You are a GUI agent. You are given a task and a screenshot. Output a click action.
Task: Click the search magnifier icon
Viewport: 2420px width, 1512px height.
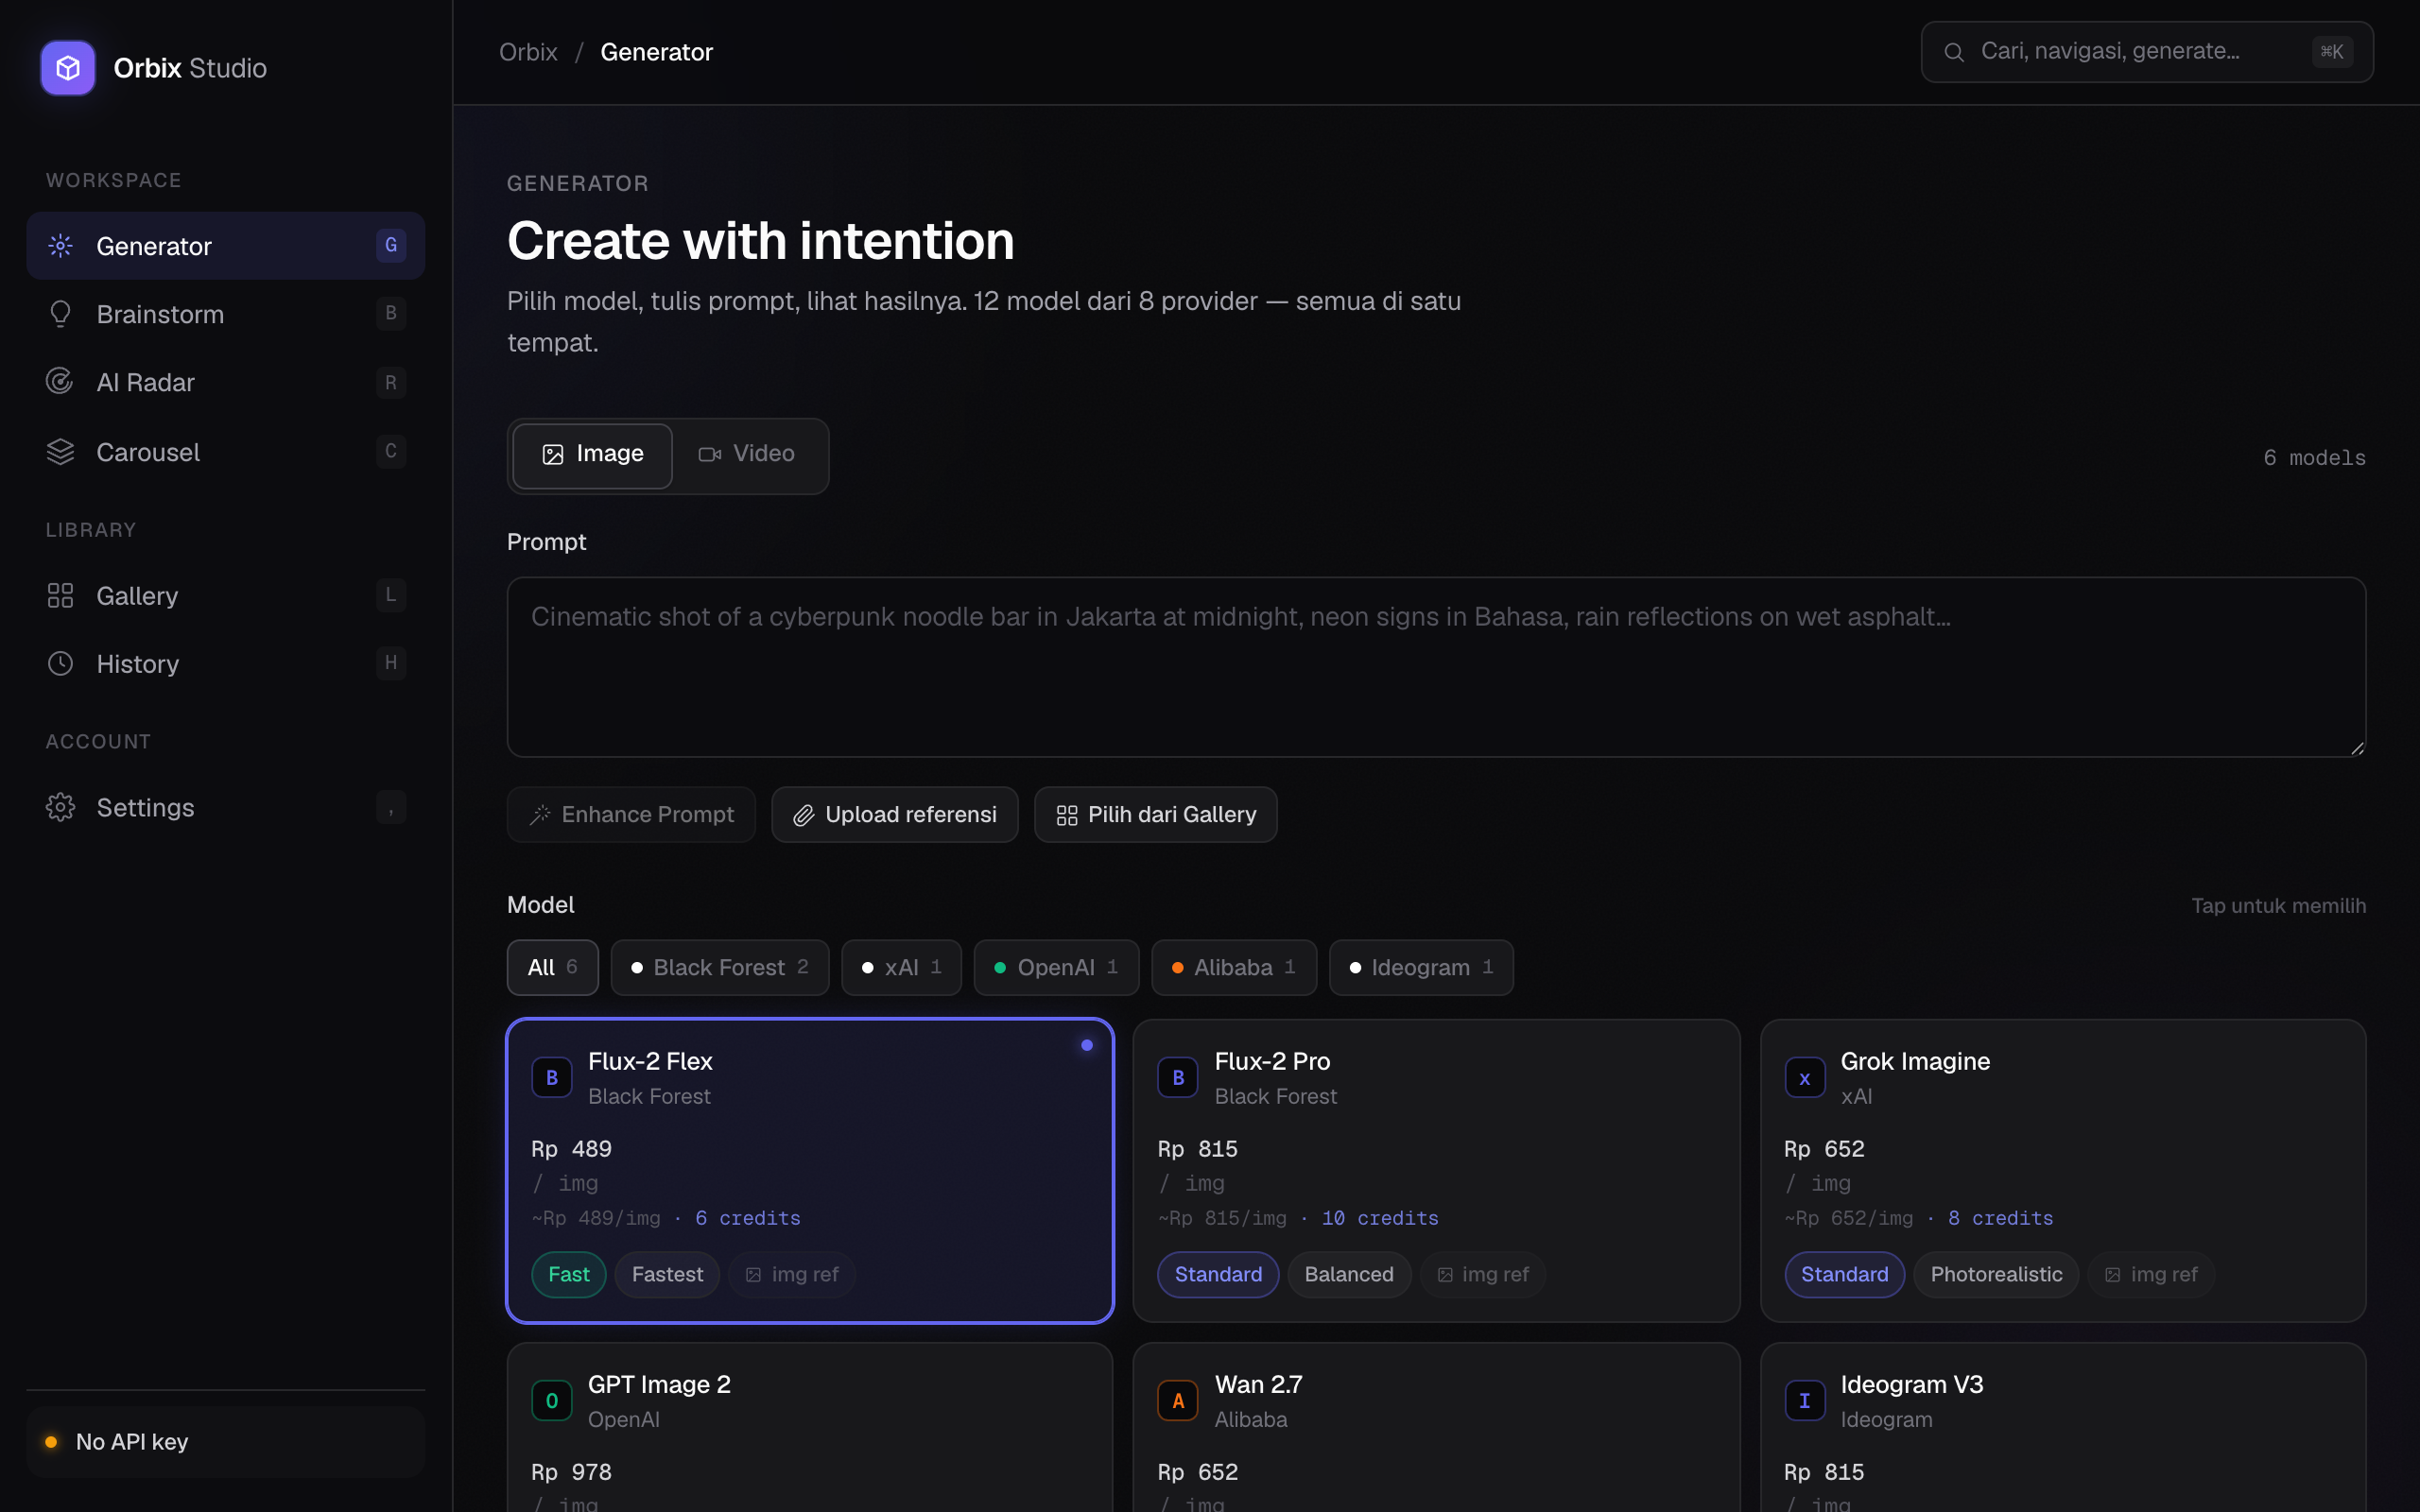click(x=1953, y=52)
